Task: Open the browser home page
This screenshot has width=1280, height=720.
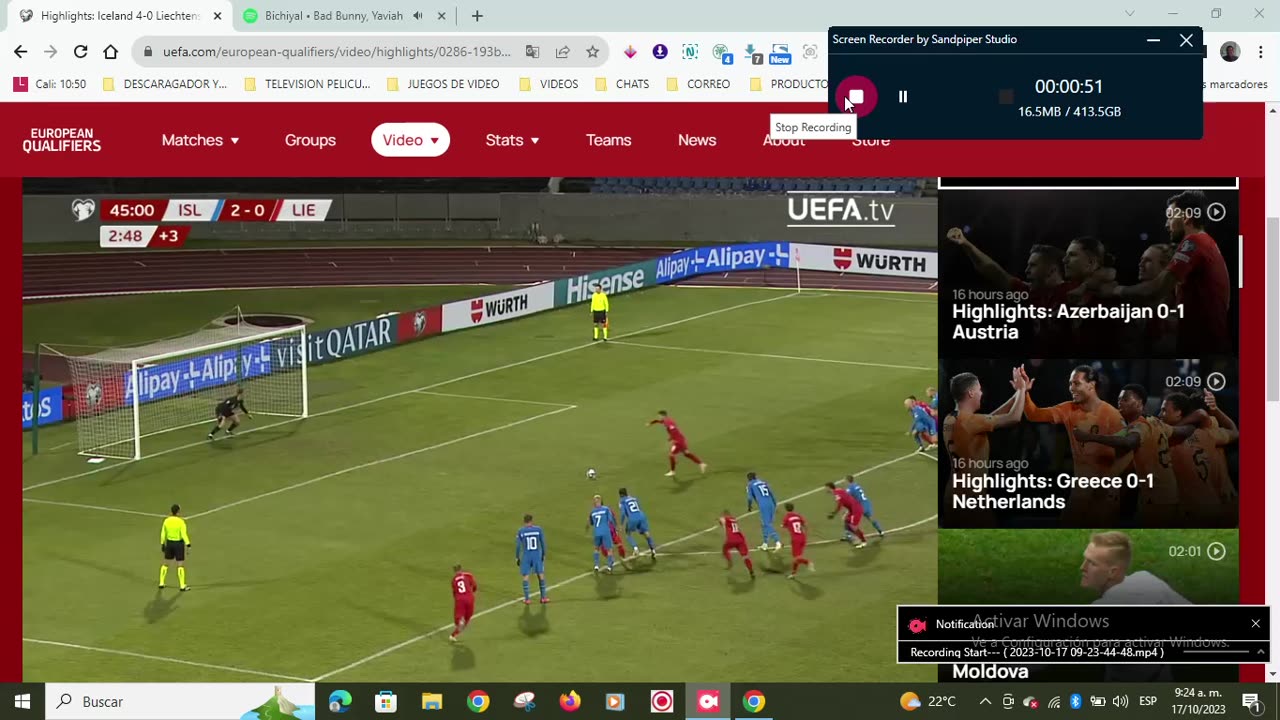Action: point(111,52)
